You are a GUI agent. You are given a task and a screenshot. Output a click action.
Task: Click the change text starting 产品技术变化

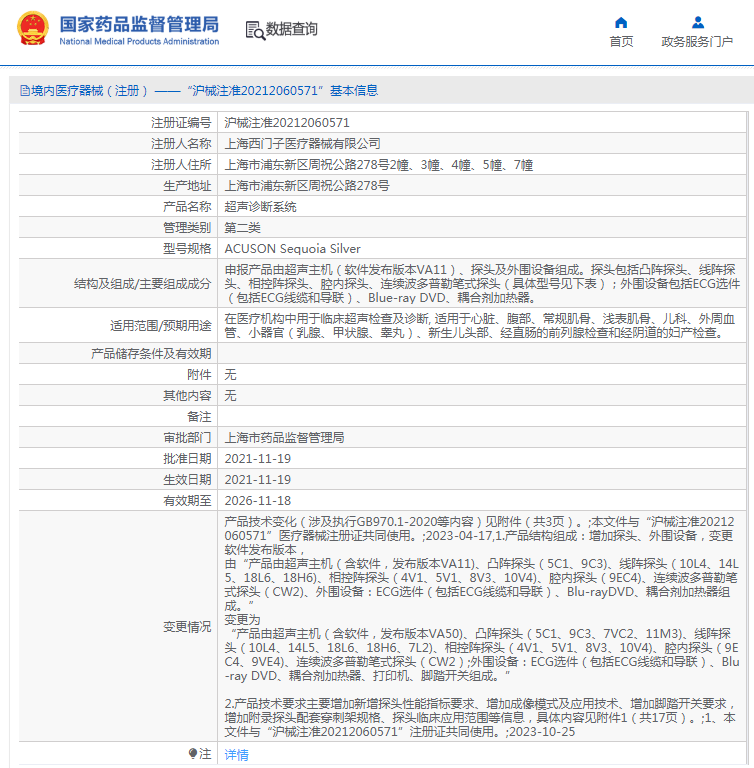point(479,535)
